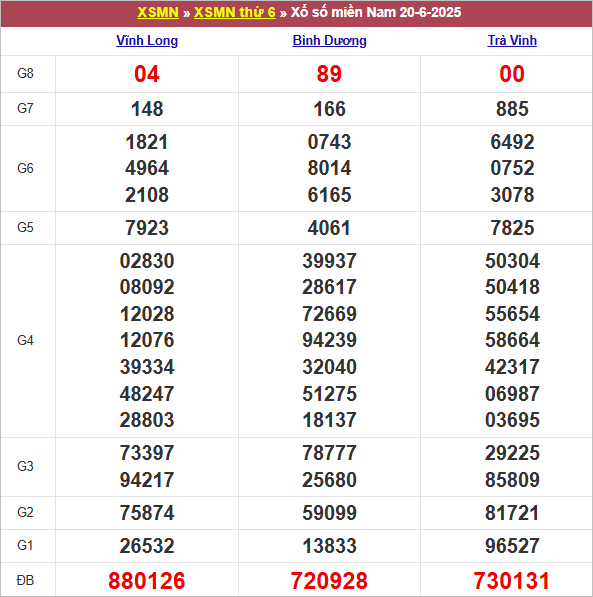Open the XSMN thứ 6 link

coord(235,13)
